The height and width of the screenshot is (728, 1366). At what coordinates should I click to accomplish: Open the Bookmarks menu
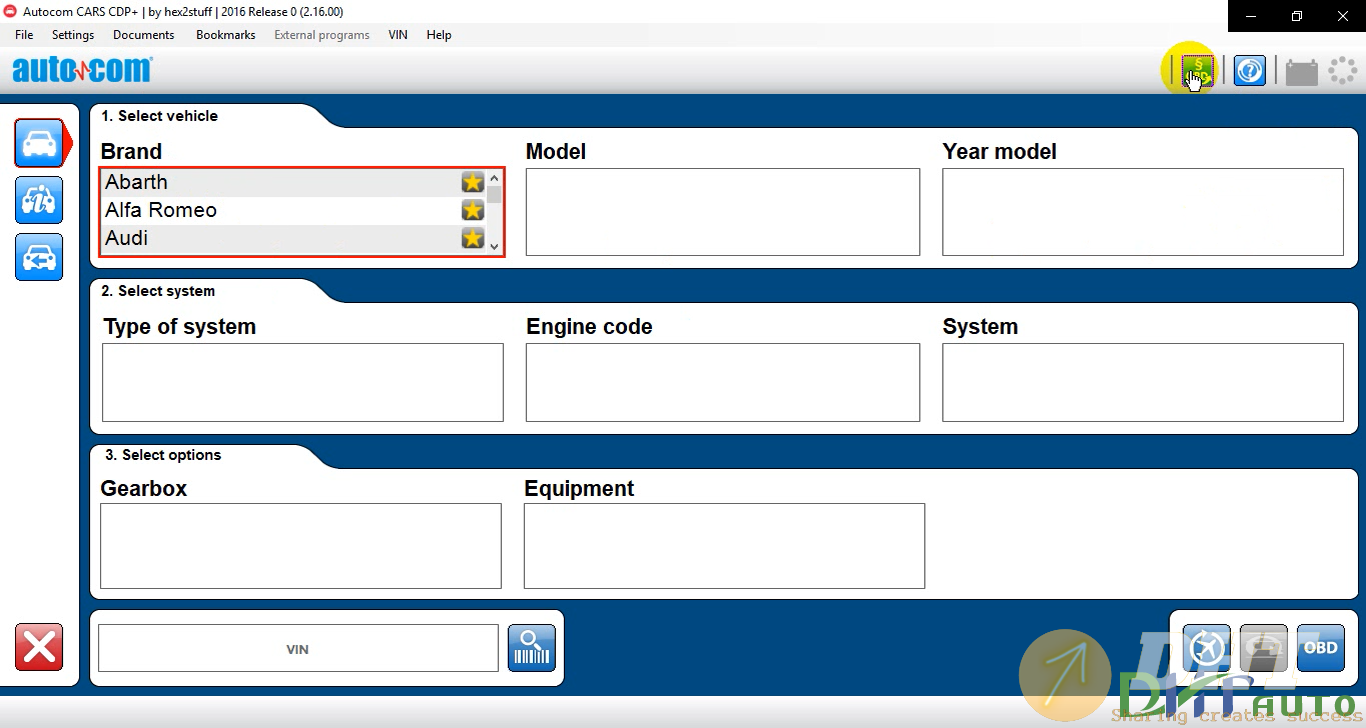point(226,35)
